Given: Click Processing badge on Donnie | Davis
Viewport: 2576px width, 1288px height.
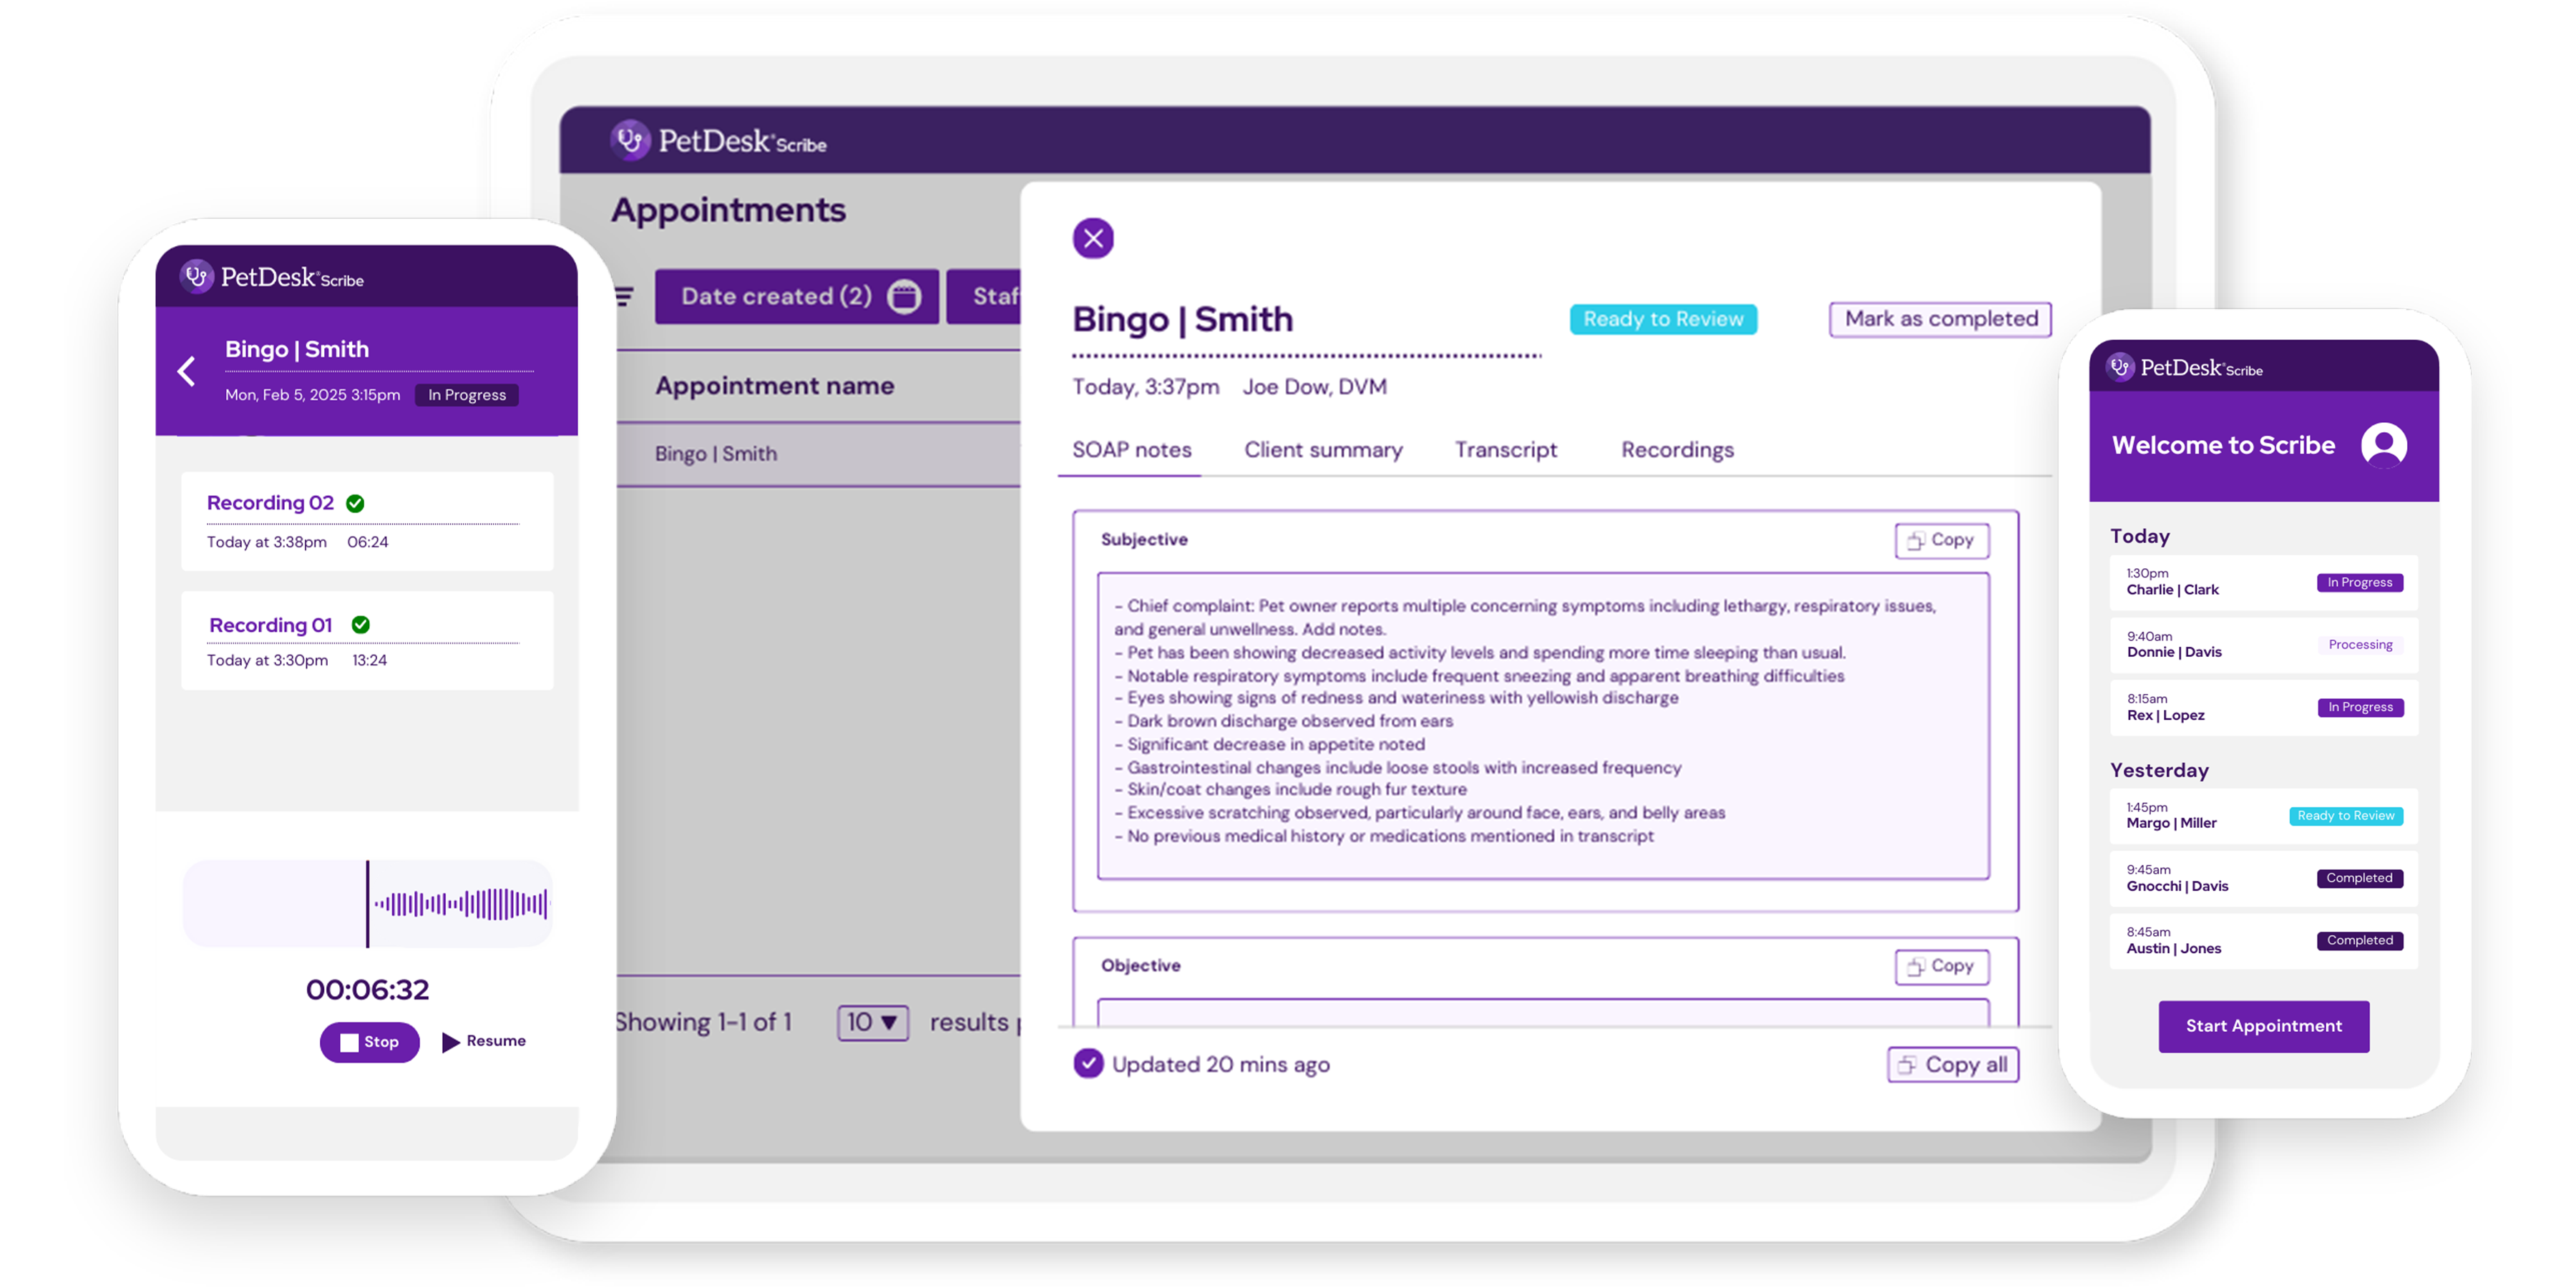Looking at the screenshot, I should coord(2360,645).
